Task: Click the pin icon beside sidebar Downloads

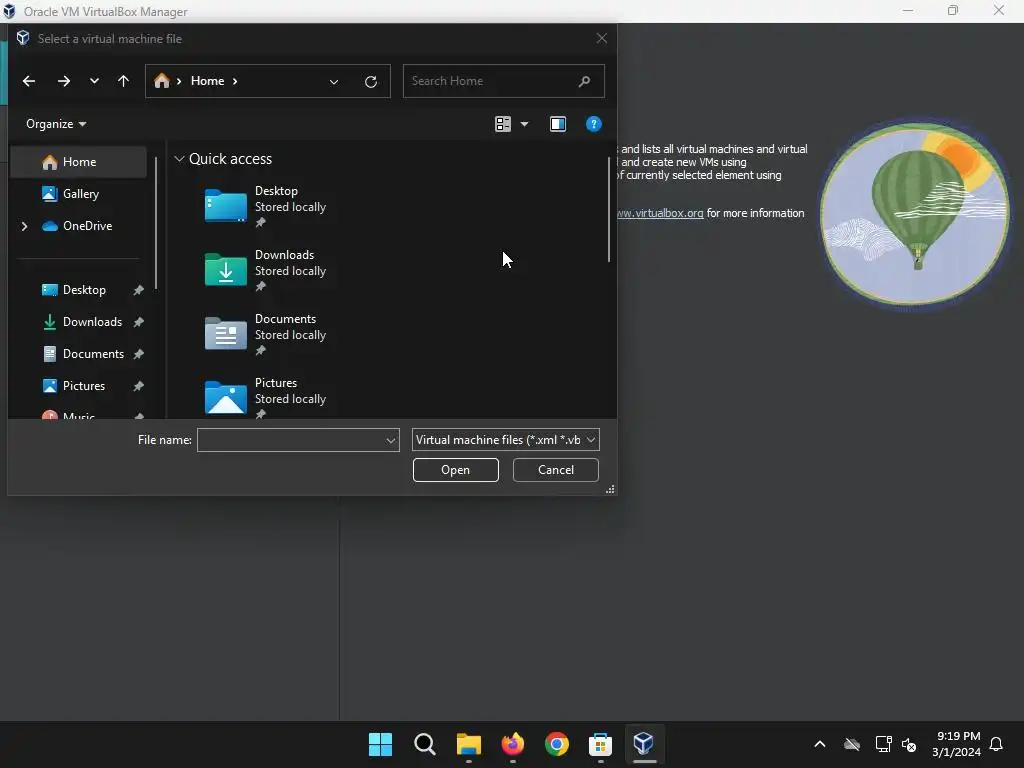Action: tap(138, 322)
